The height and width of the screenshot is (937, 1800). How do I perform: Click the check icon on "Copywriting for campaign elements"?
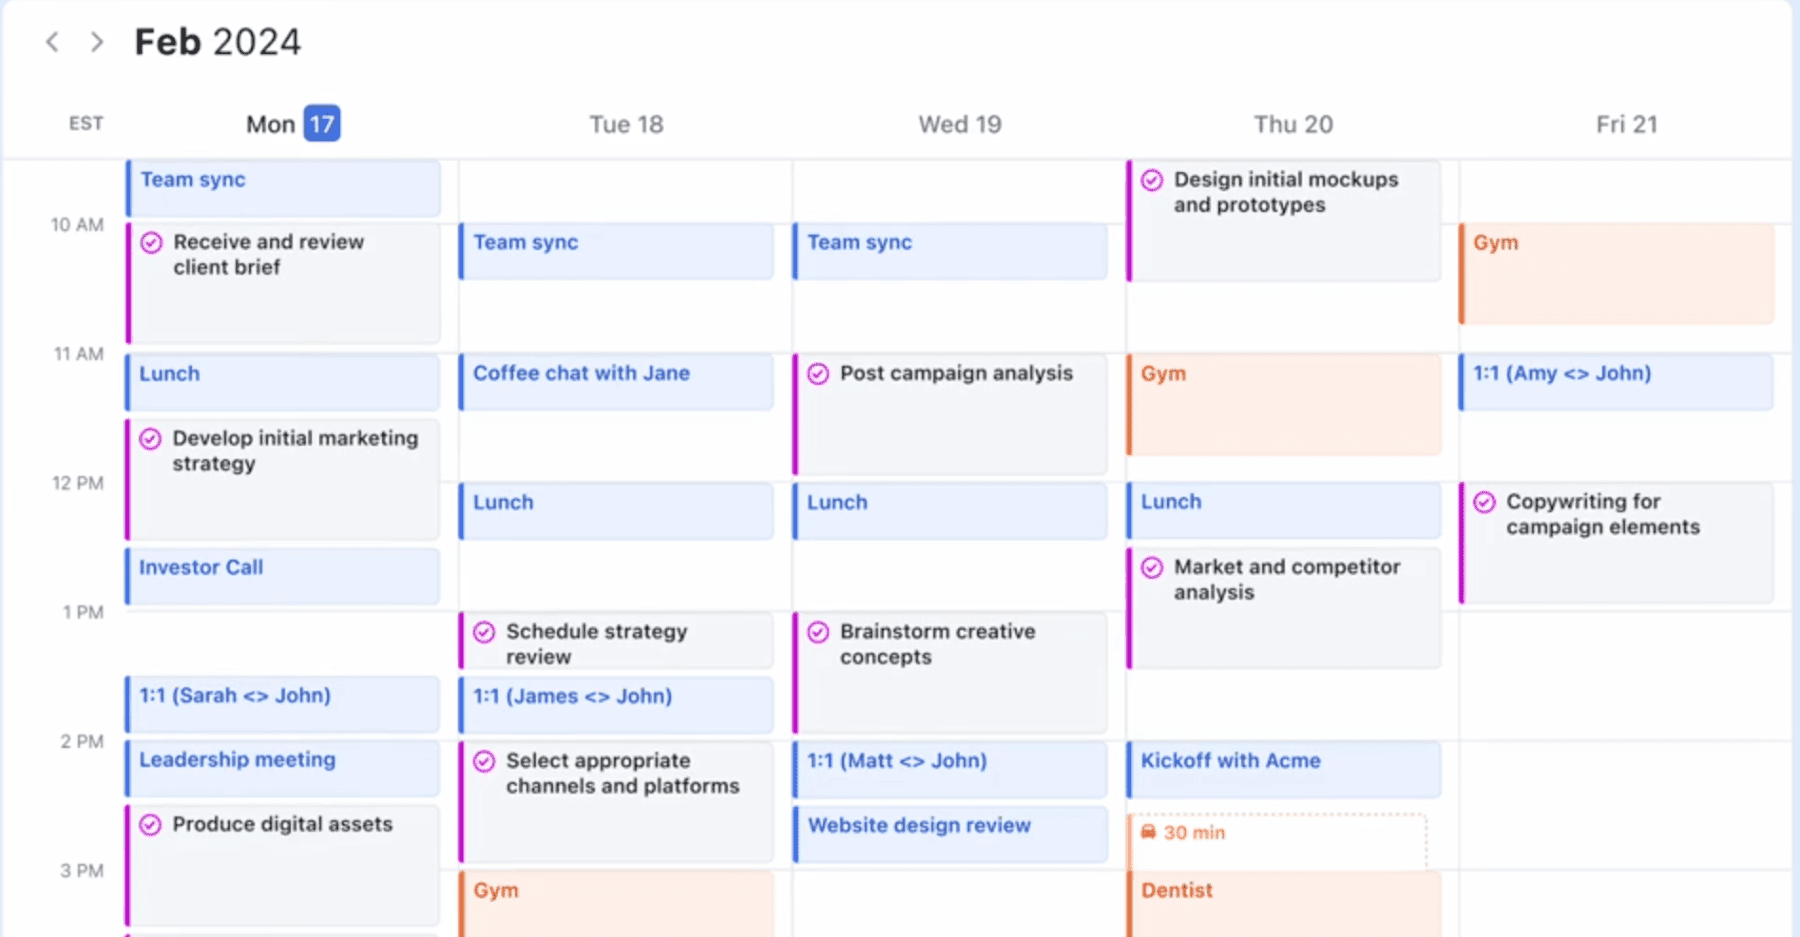1485,502
